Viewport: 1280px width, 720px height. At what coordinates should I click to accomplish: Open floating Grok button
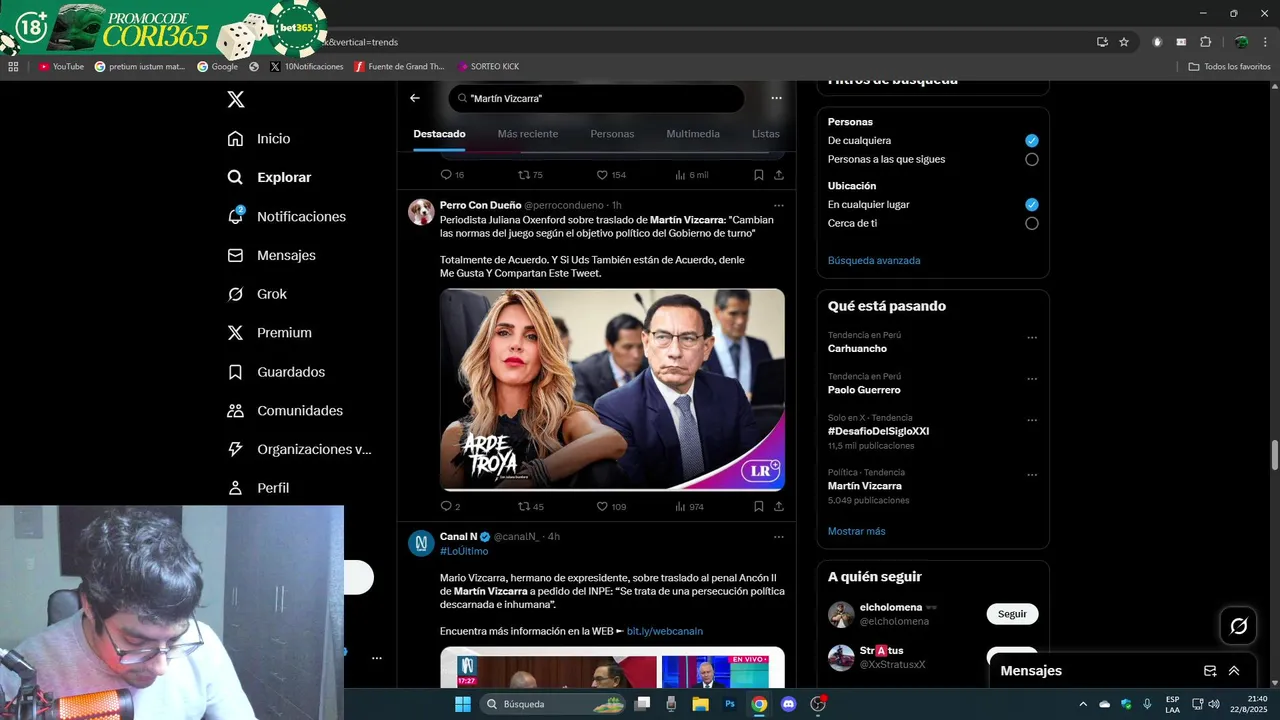click(x=1238, y=626)
